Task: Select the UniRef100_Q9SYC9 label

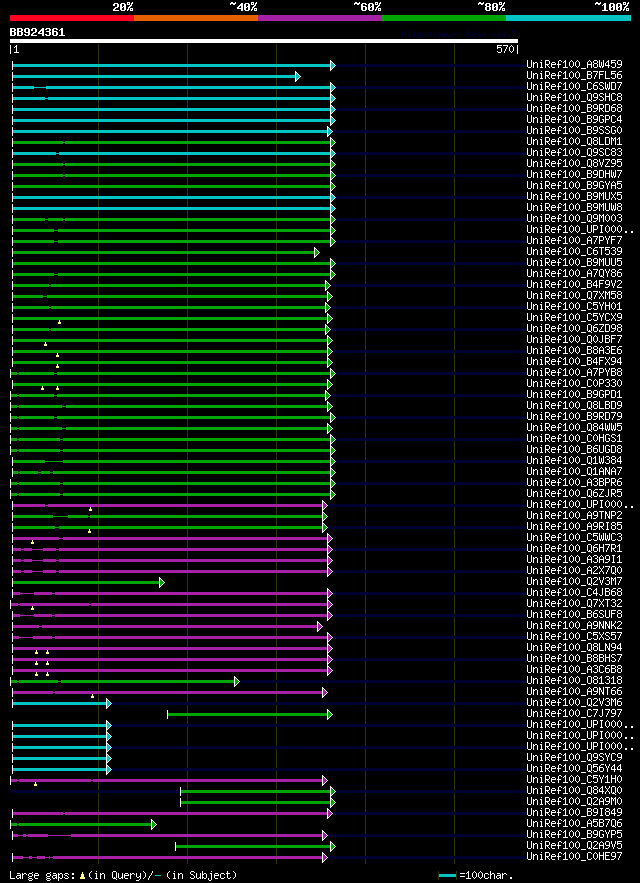Action: (x=574, y=759)
